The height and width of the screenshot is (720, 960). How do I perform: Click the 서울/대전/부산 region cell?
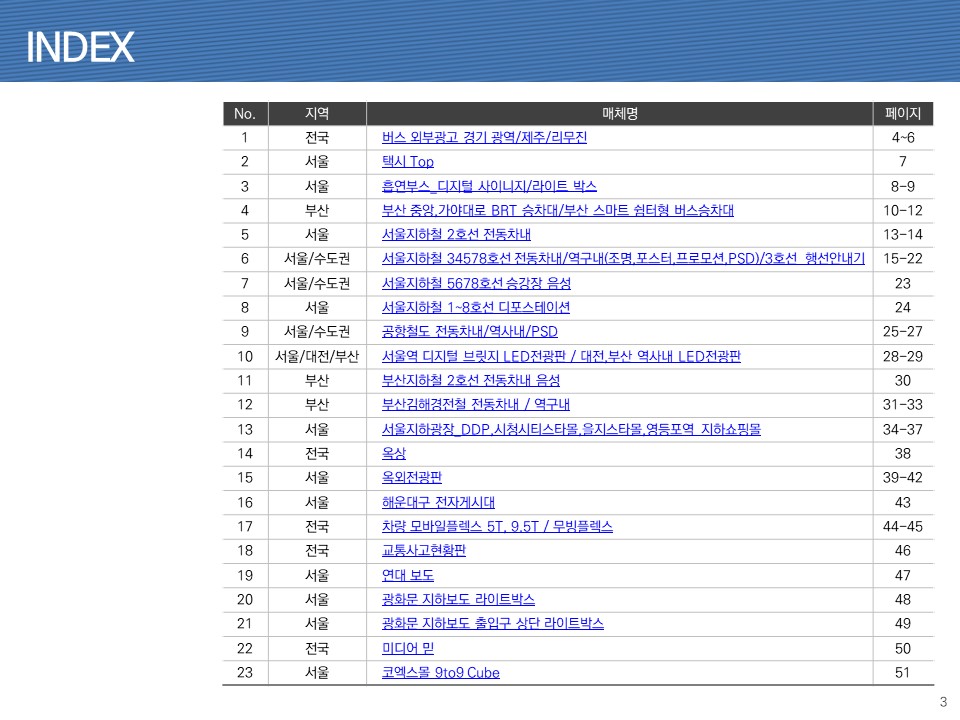click(x=317, y=356)
